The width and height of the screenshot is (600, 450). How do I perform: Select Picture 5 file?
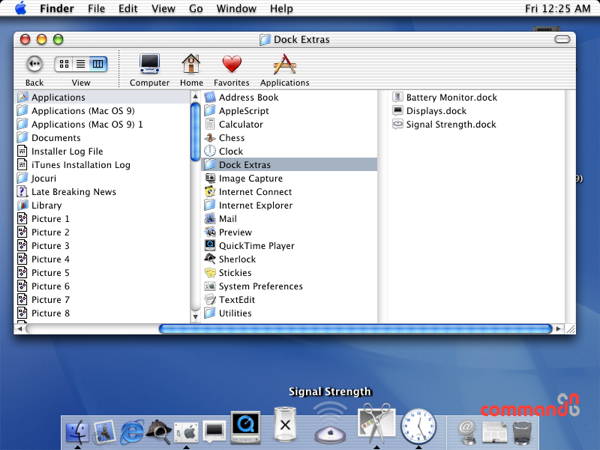pos(102,273)
